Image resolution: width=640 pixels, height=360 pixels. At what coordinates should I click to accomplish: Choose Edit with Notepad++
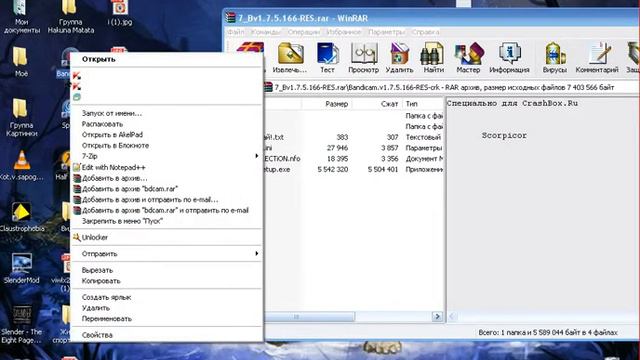click(x=167, y=167)
